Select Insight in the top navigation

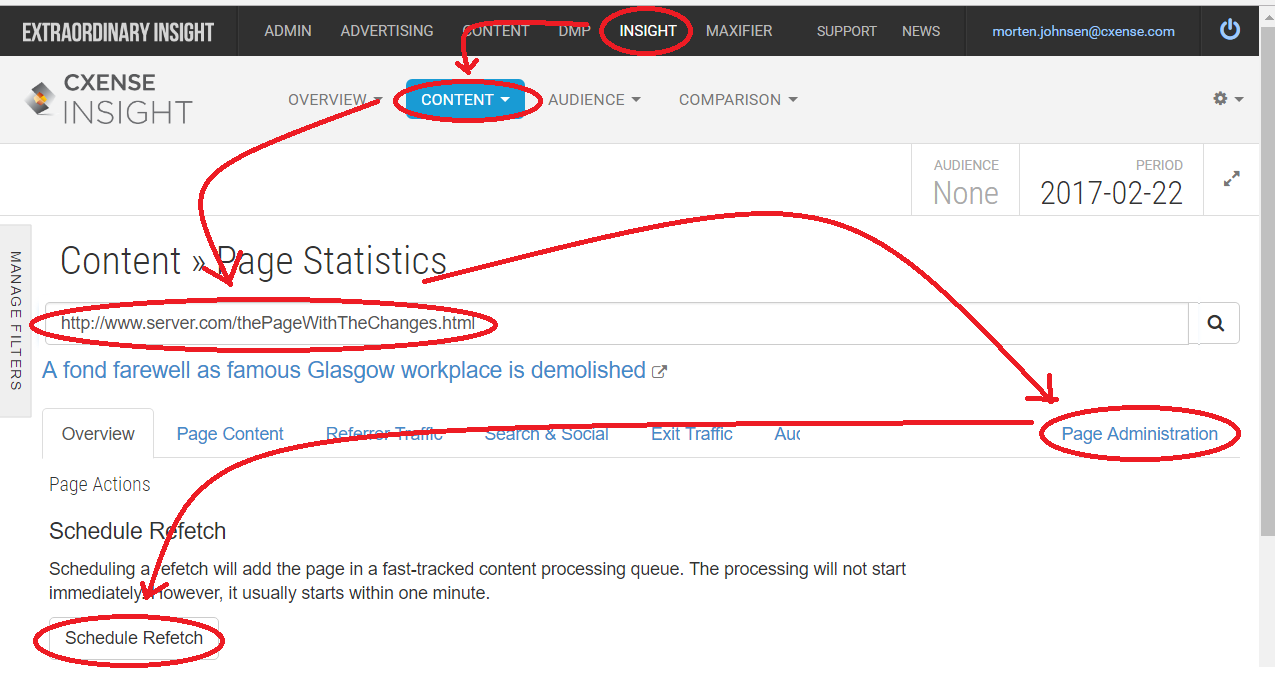click(x=648, y=31)
